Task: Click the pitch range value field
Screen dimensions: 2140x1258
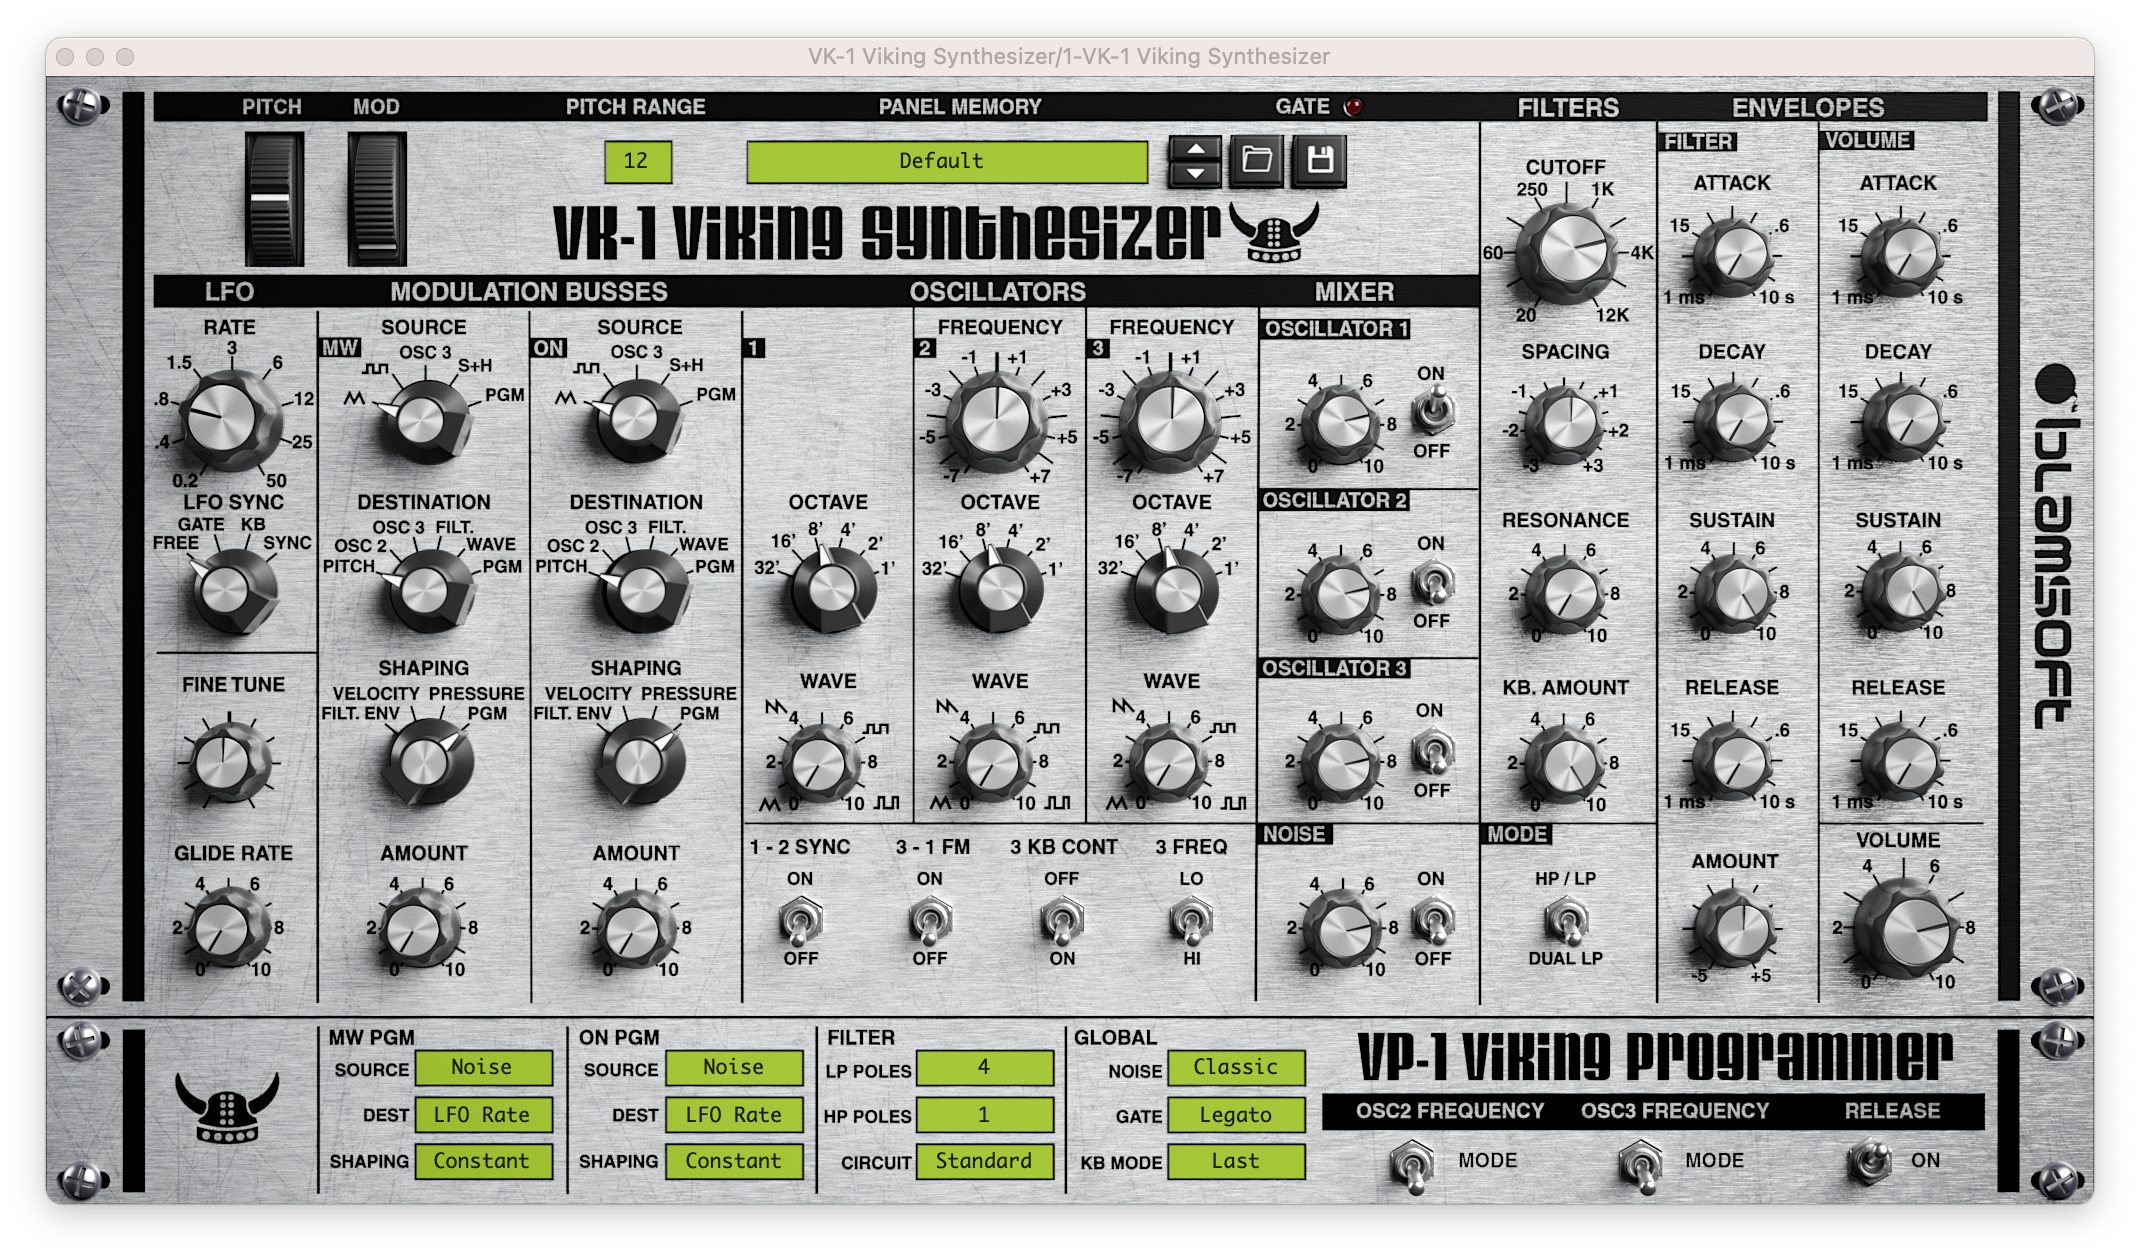Action: 637,161
